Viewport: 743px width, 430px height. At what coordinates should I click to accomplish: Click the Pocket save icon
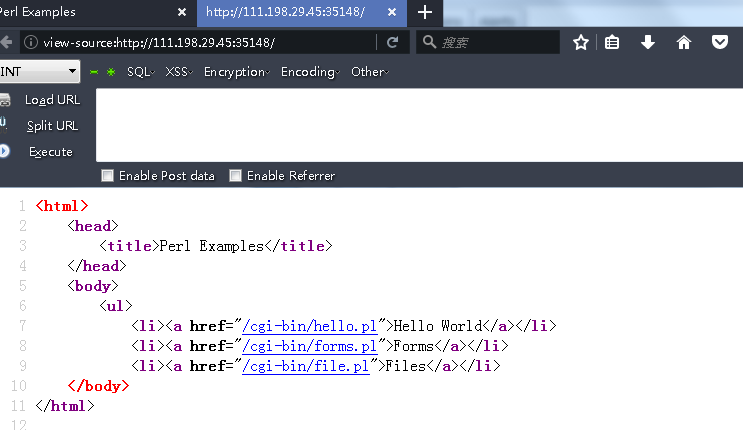pyautogui.click(x=719, y=42)
